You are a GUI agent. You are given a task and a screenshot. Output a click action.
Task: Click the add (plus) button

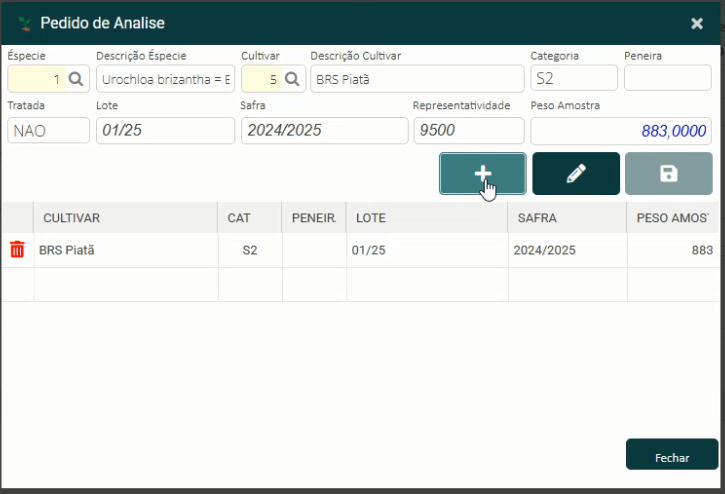[x=482, y=173]
